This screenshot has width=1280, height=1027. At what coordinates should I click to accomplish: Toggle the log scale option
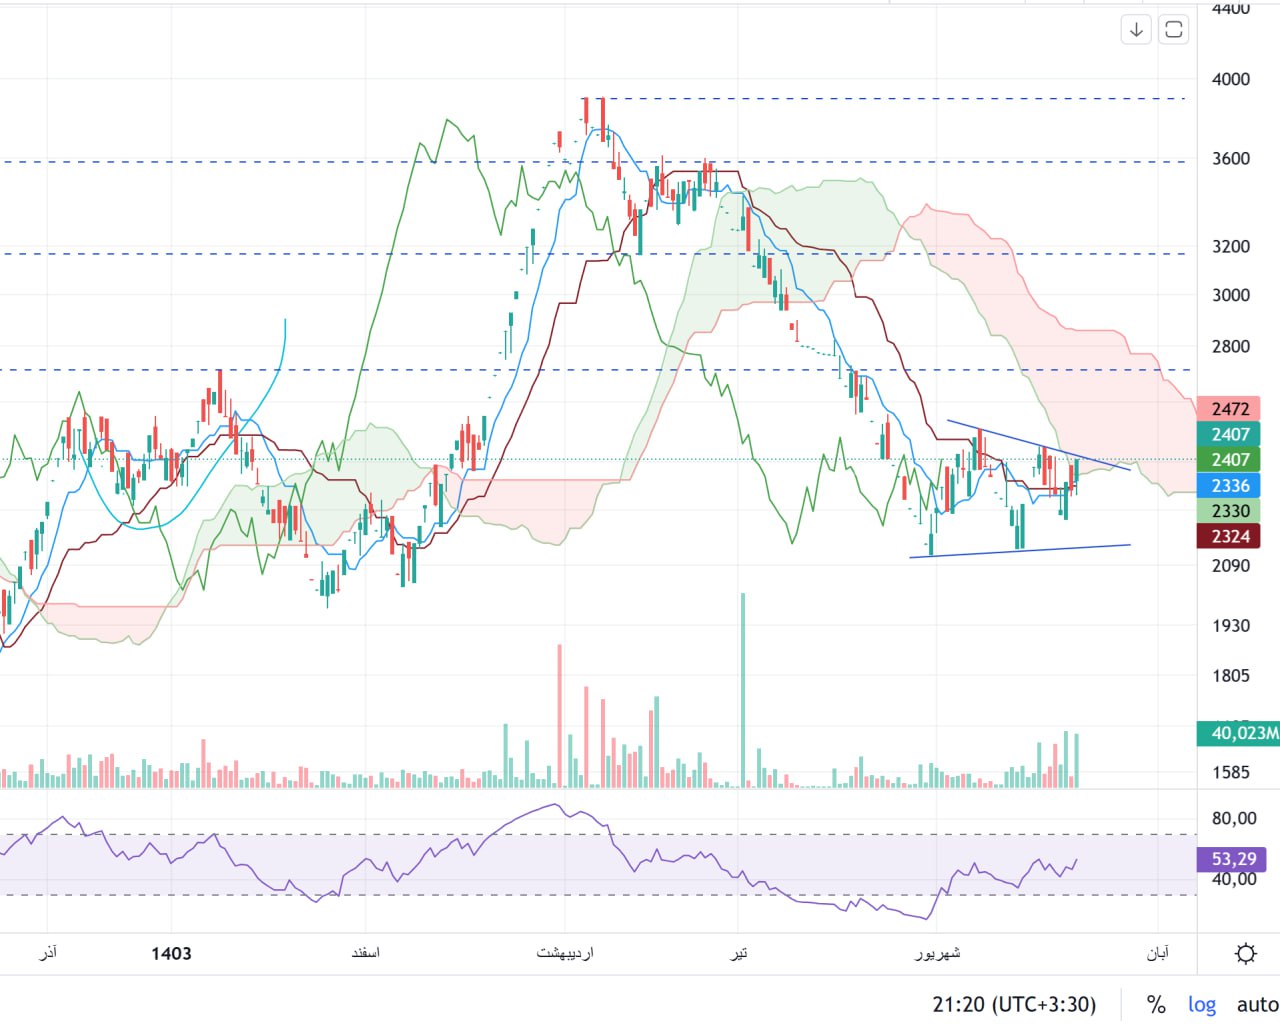[1202, 1004]
